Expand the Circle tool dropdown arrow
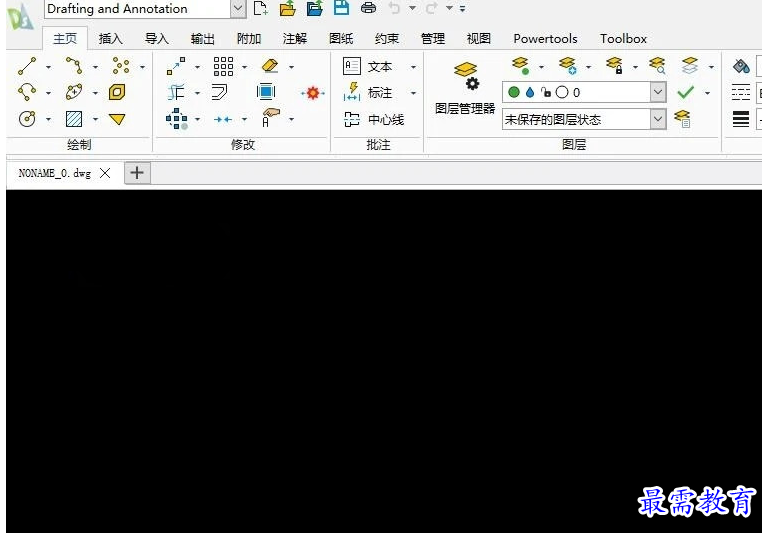Image resolution: width=762 pixels, height=533 pixels. coord(48,119)
